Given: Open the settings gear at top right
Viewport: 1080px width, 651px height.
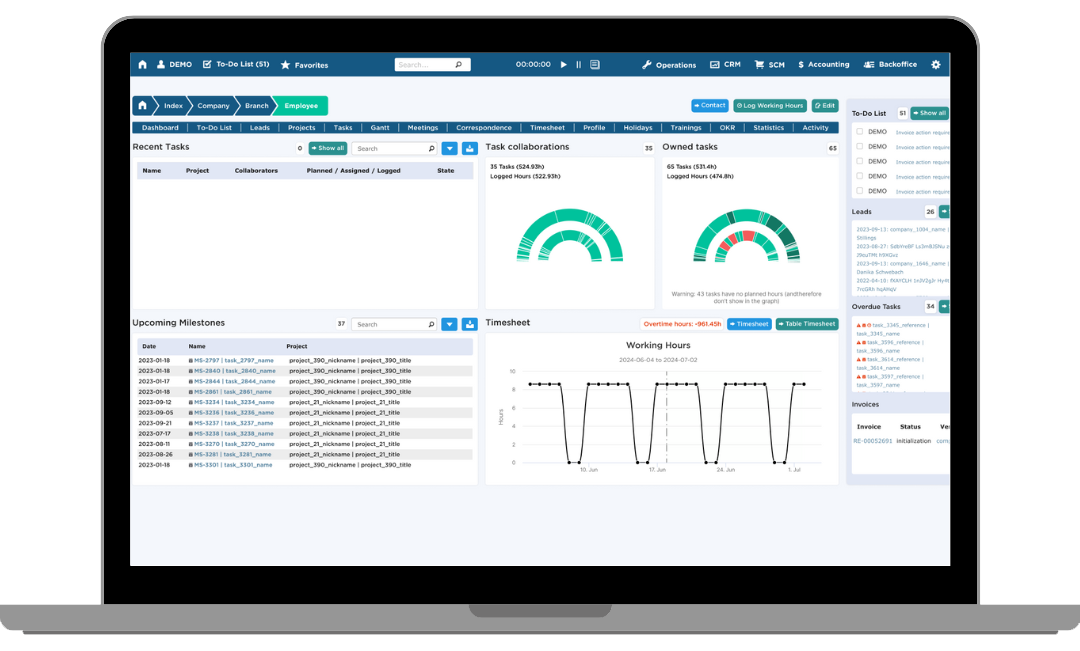Looking at the screenshot, I should [x=936, y=64].
